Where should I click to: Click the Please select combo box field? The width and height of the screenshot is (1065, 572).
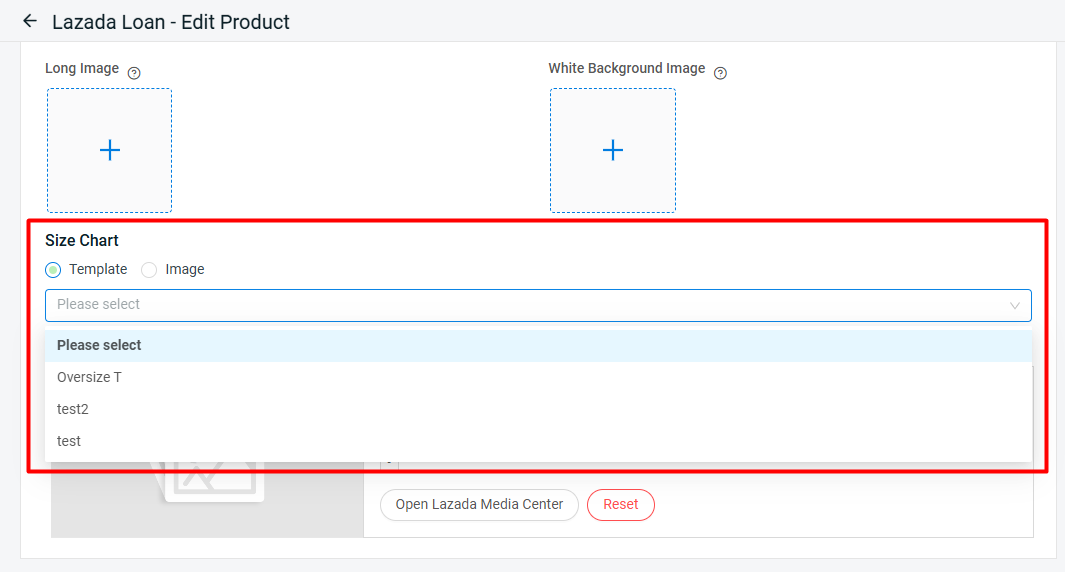[x=538, y=305]
